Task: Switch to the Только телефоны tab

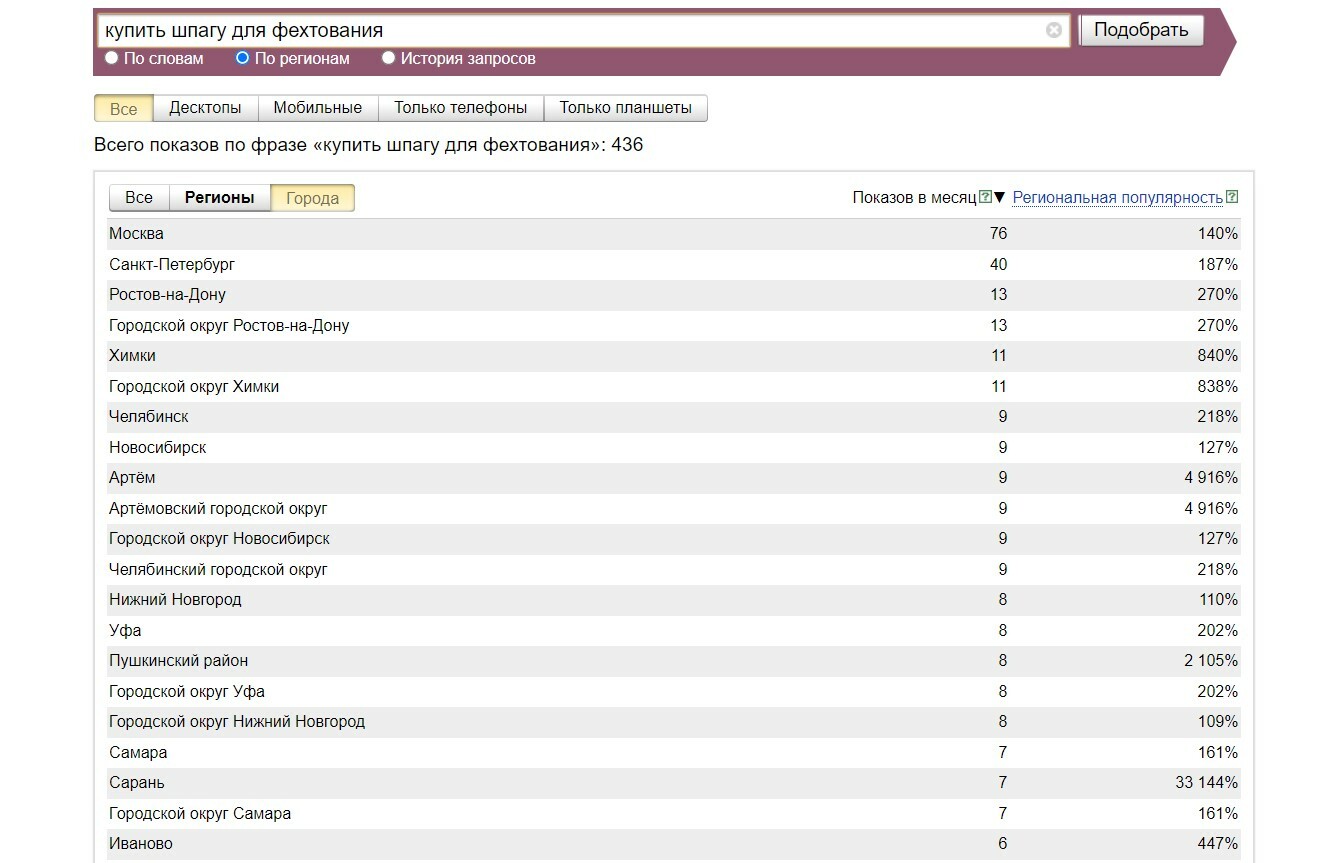Action: pyautogui.click(x=460, y=108)
